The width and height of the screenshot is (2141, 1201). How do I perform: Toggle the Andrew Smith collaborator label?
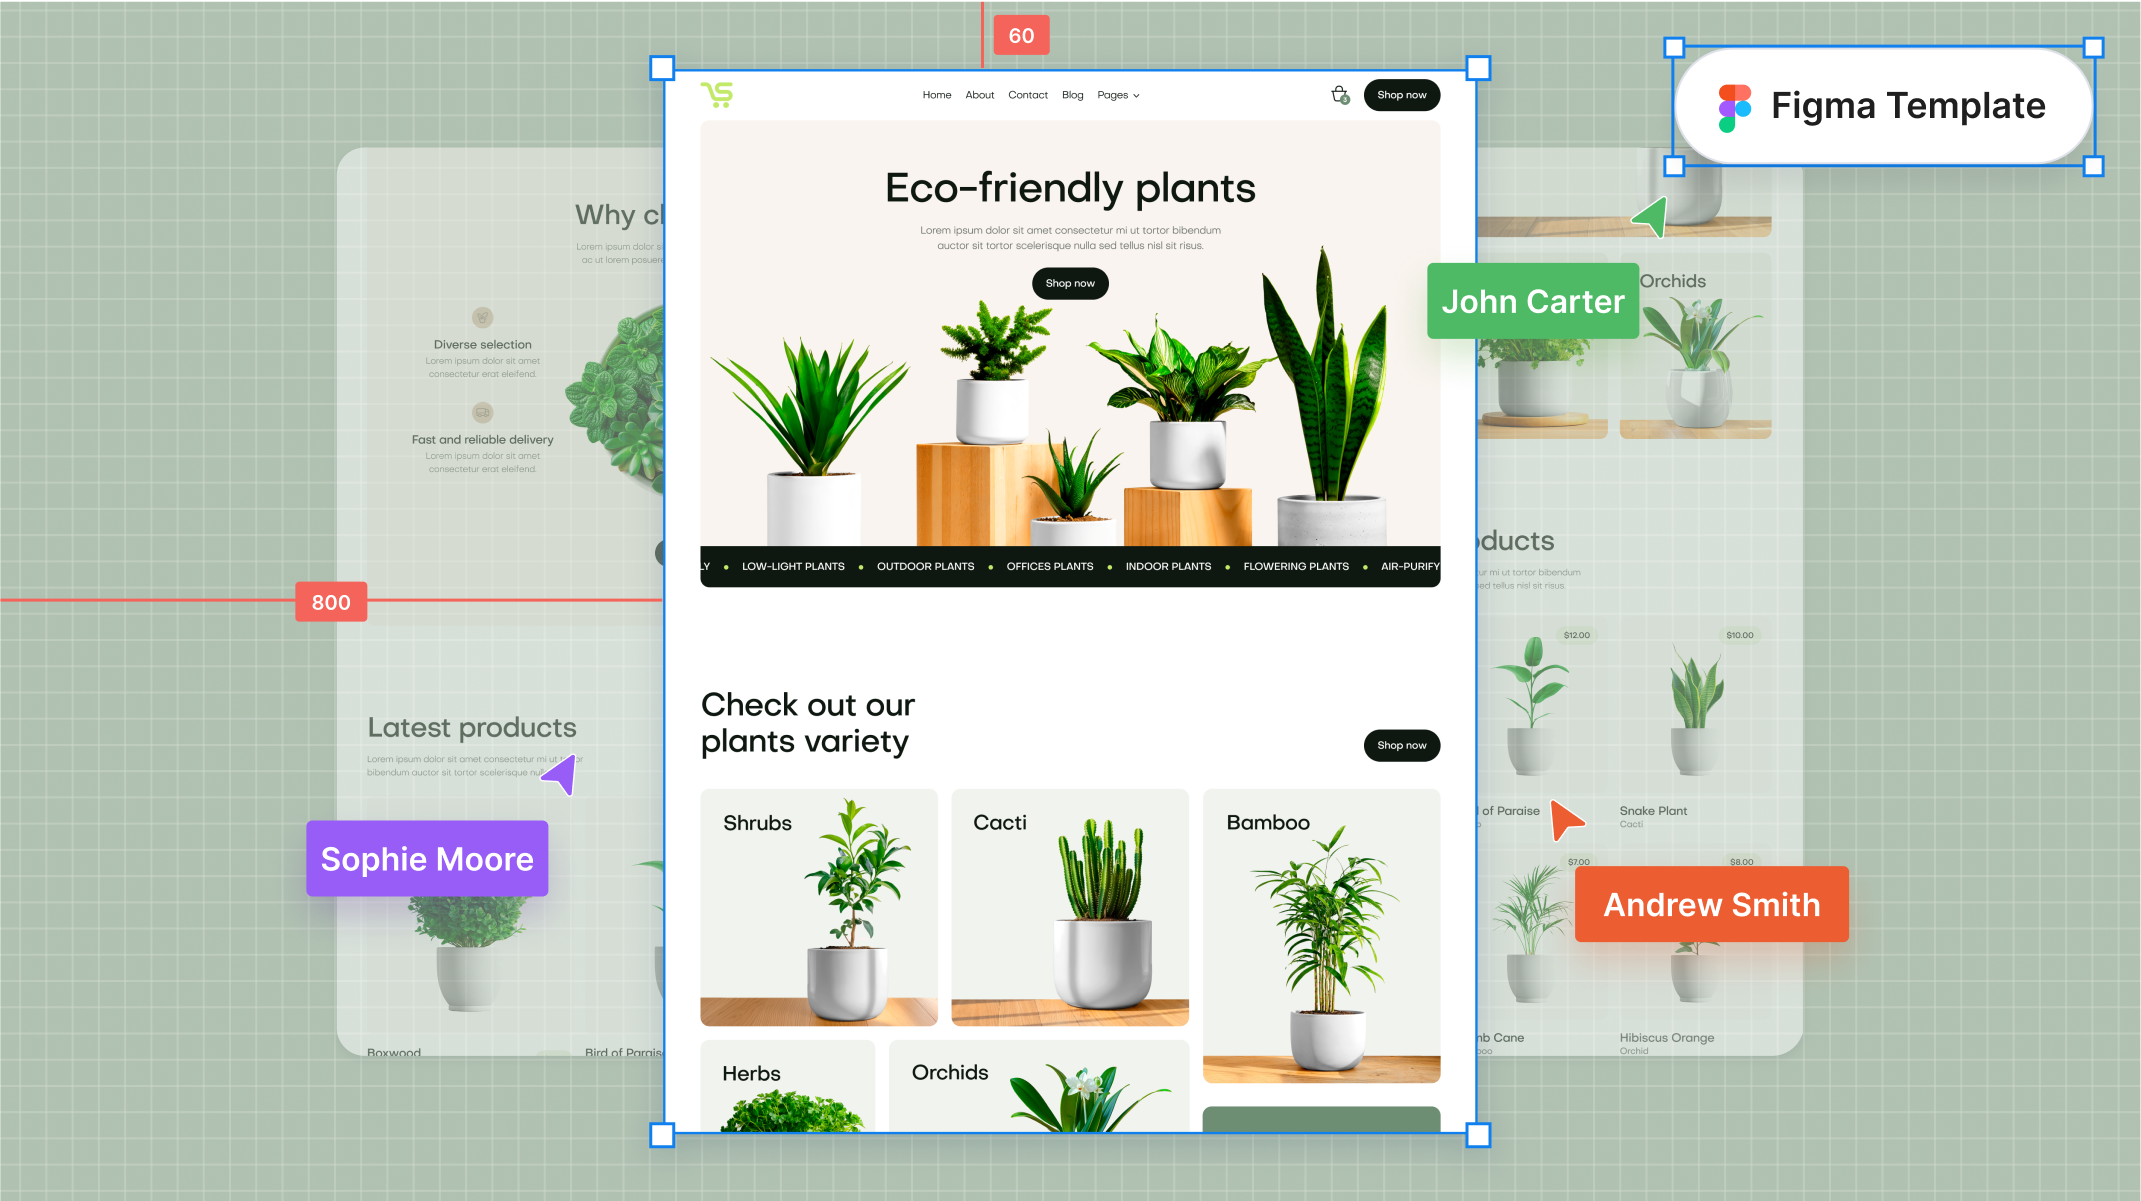[x=1710, y=904]
